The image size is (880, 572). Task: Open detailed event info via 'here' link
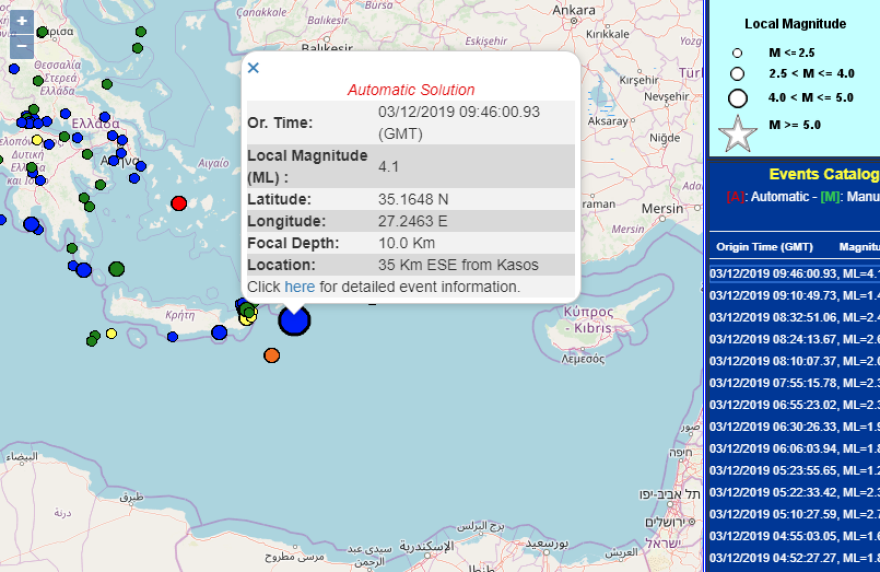coord(299,287)
